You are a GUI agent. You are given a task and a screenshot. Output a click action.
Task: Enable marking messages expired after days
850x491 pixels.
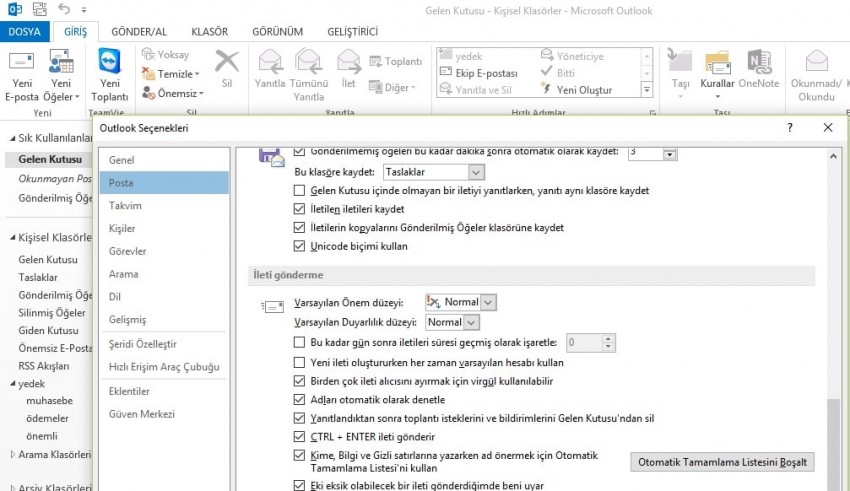click(299, 342)
